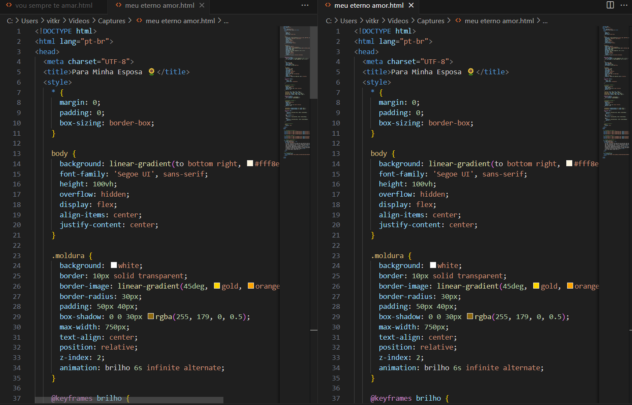The image size is (632, 405).
Task: Click 'box-sizing: border-box;' in left pane
Action: coord(107,123)
